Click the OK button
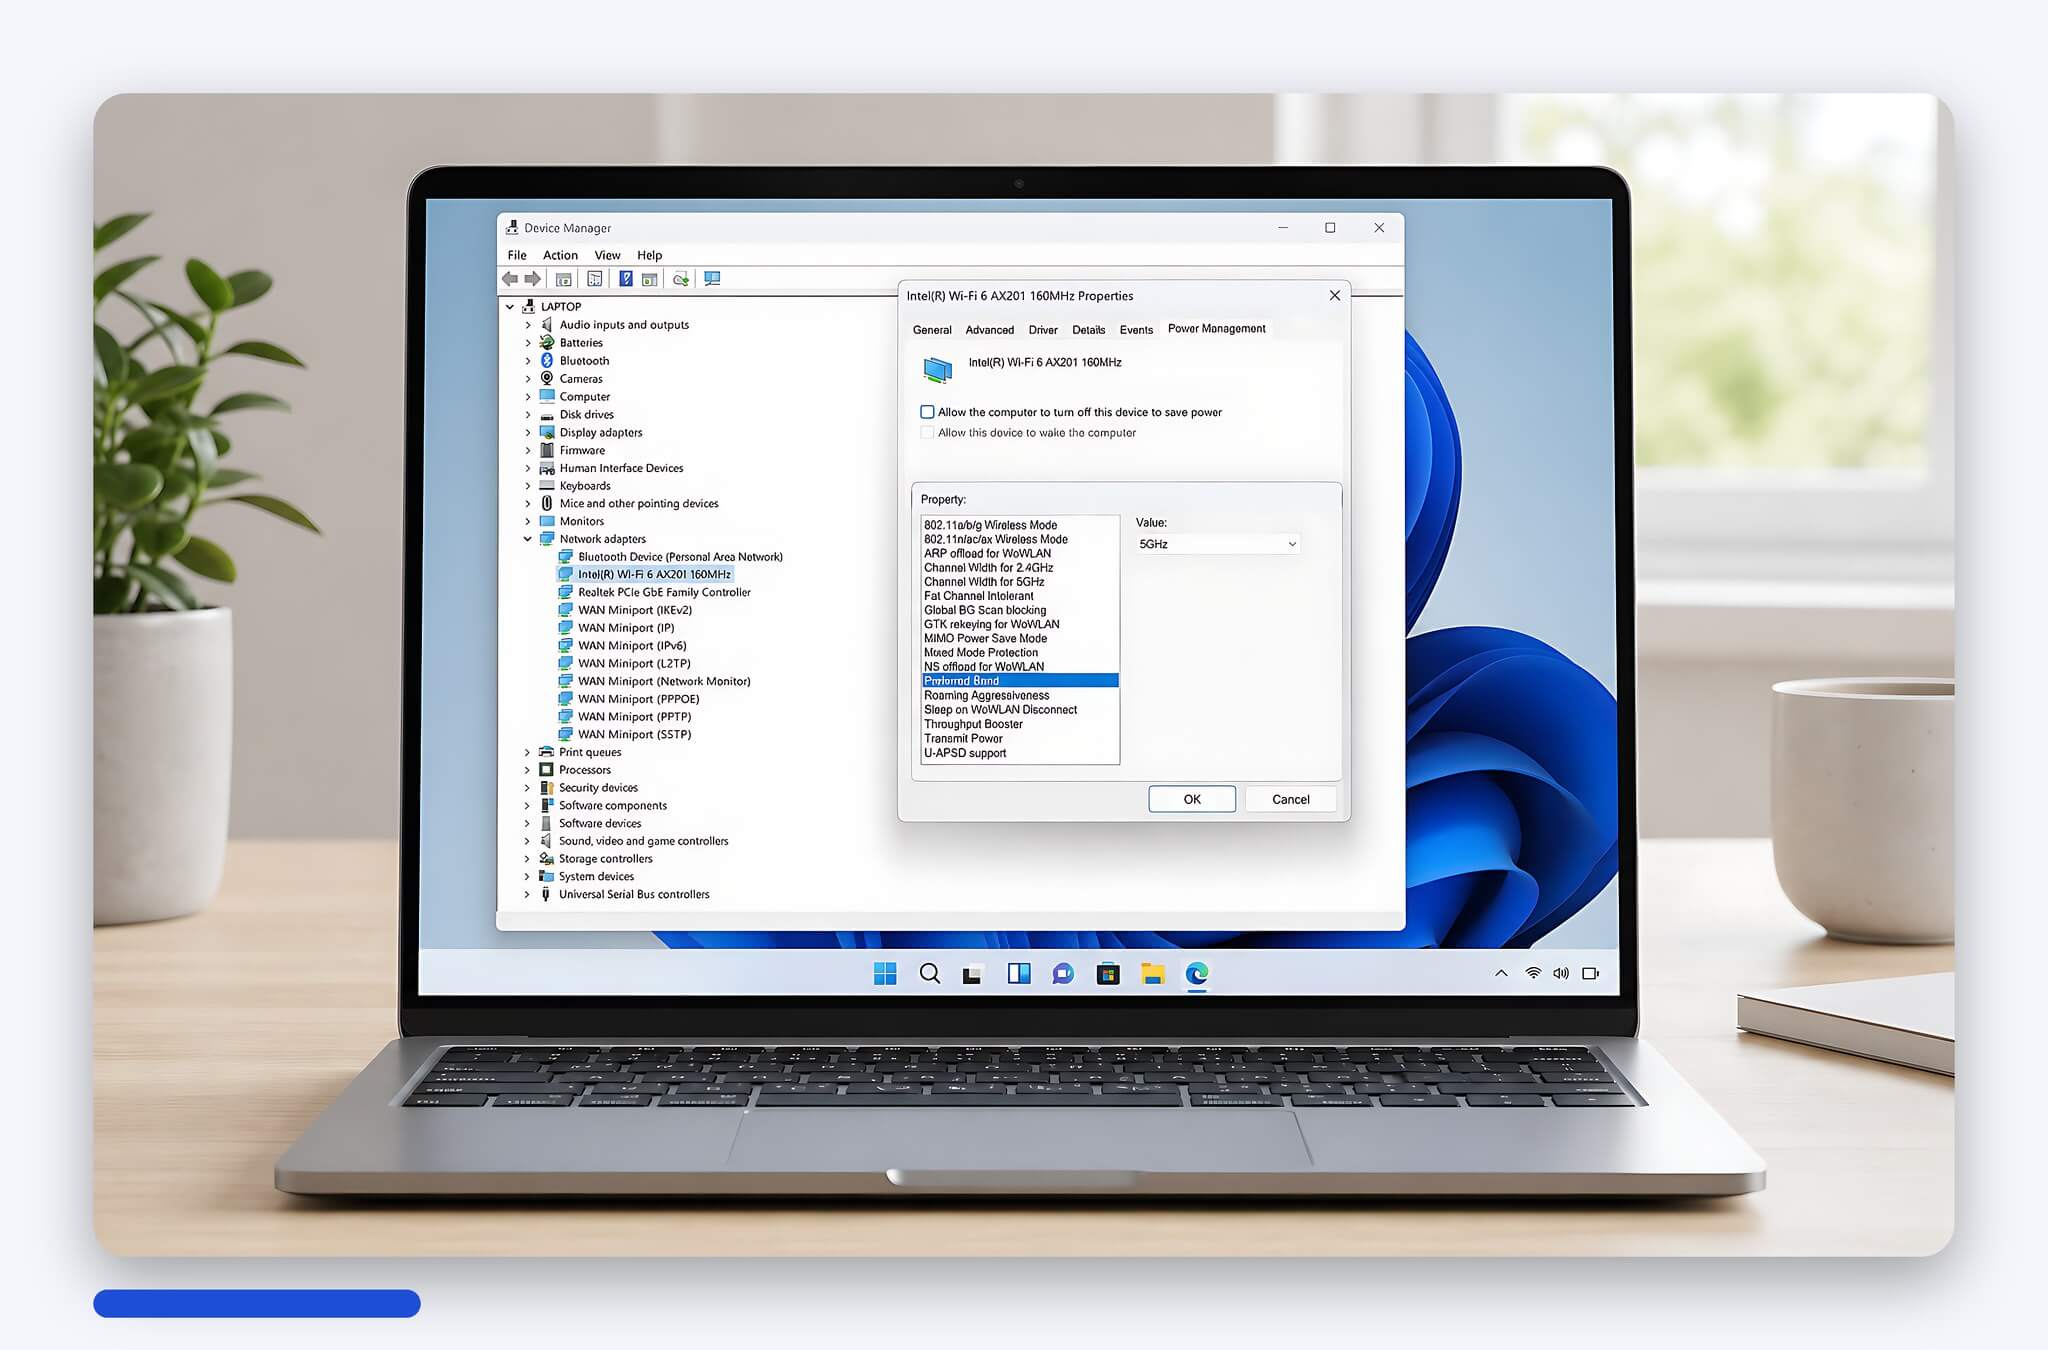 pyautogui.click(x=1192, y=799)
